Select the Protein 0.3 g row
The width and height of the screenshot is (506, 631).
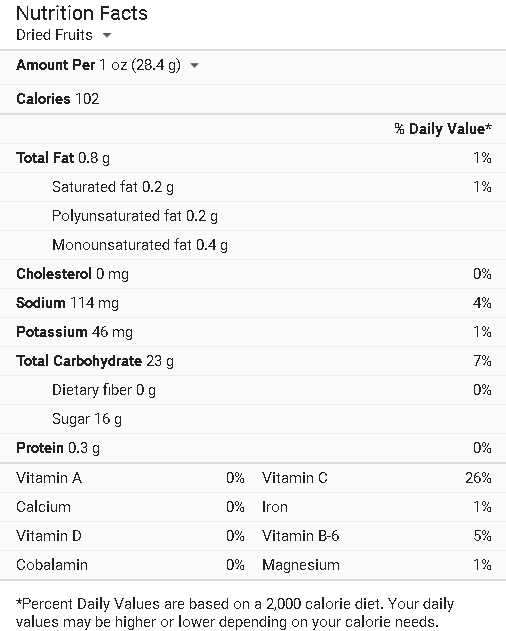(x=253, y=448)
